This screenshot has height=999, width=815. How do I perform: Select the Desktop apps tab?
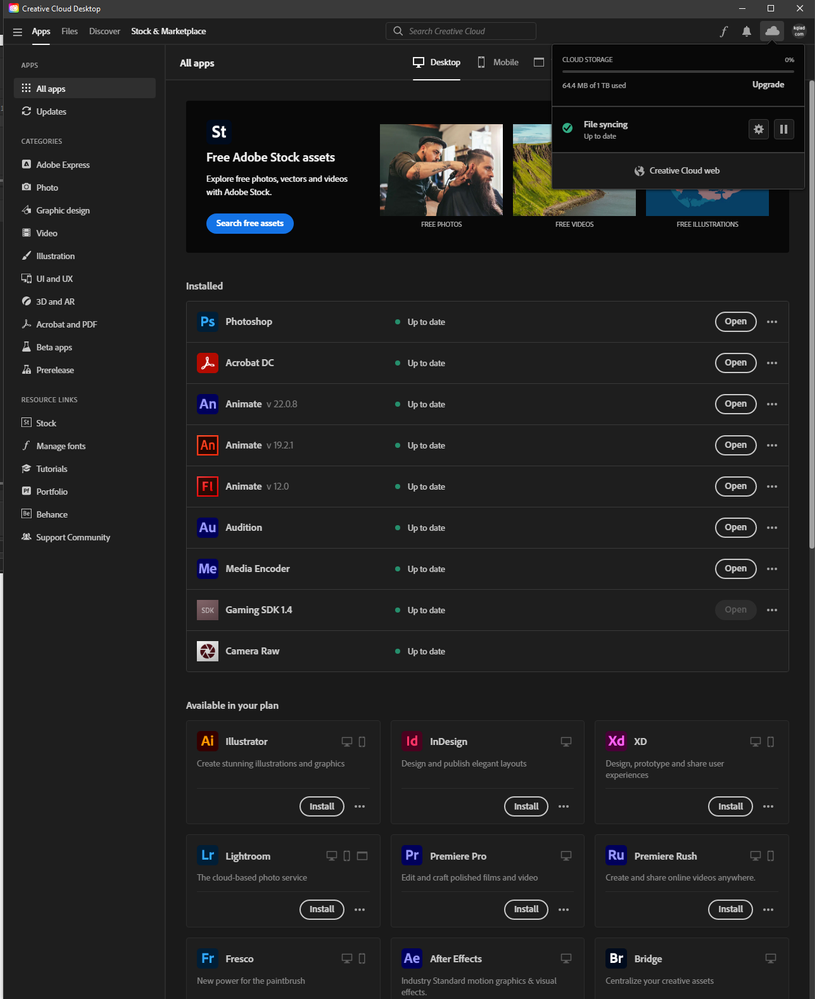point(436,62)
